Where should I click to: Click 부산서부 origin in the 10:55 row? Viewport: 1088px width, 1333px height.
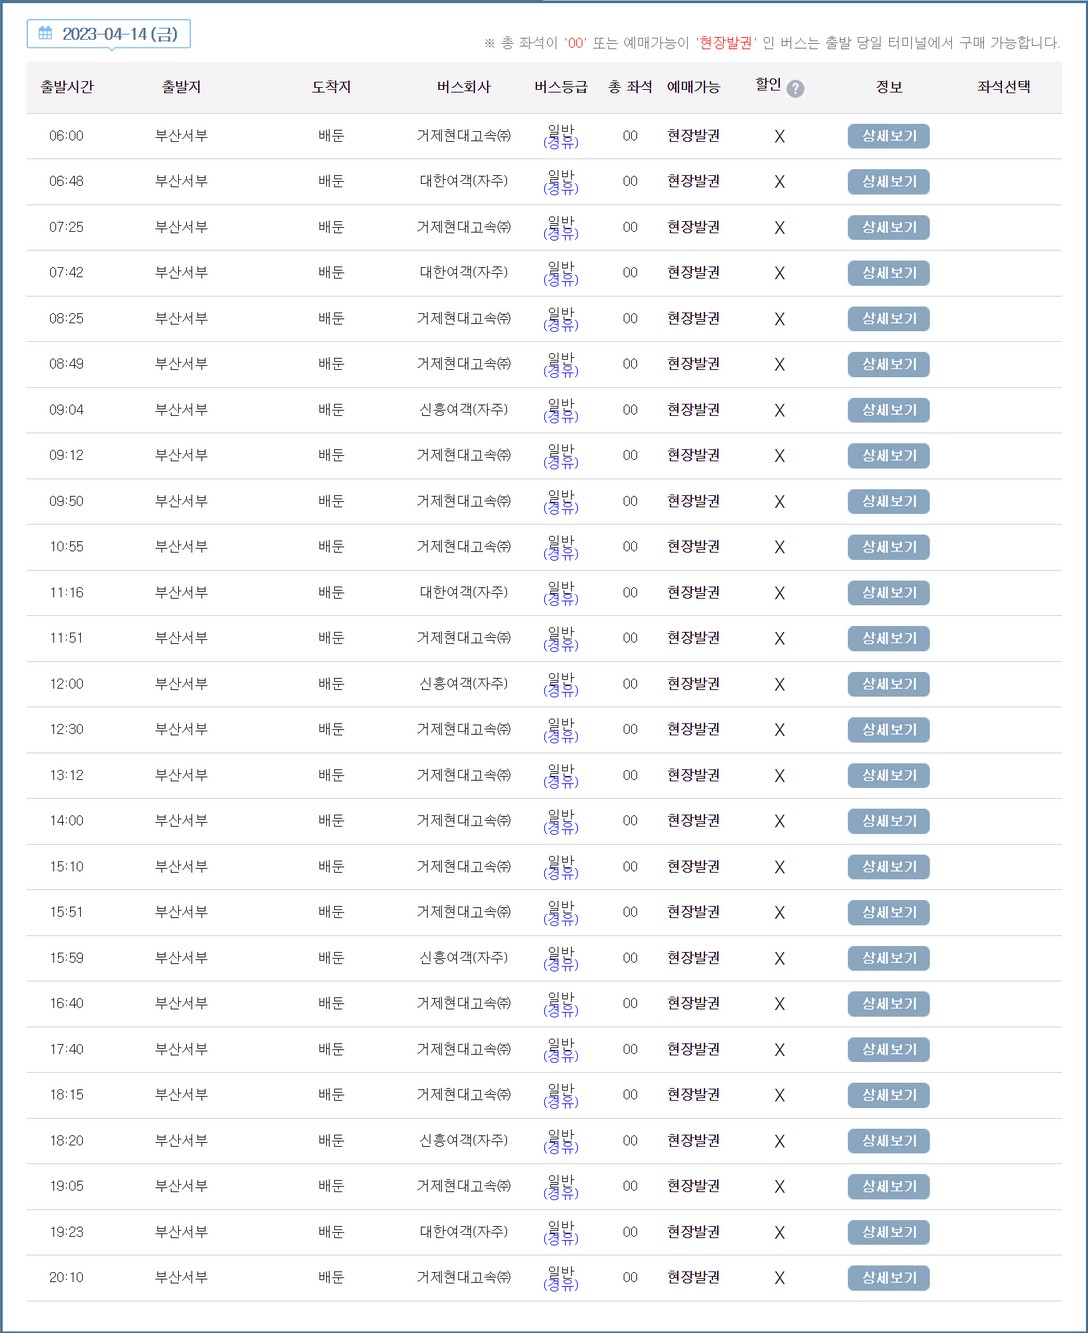click(x=181, y=547)
